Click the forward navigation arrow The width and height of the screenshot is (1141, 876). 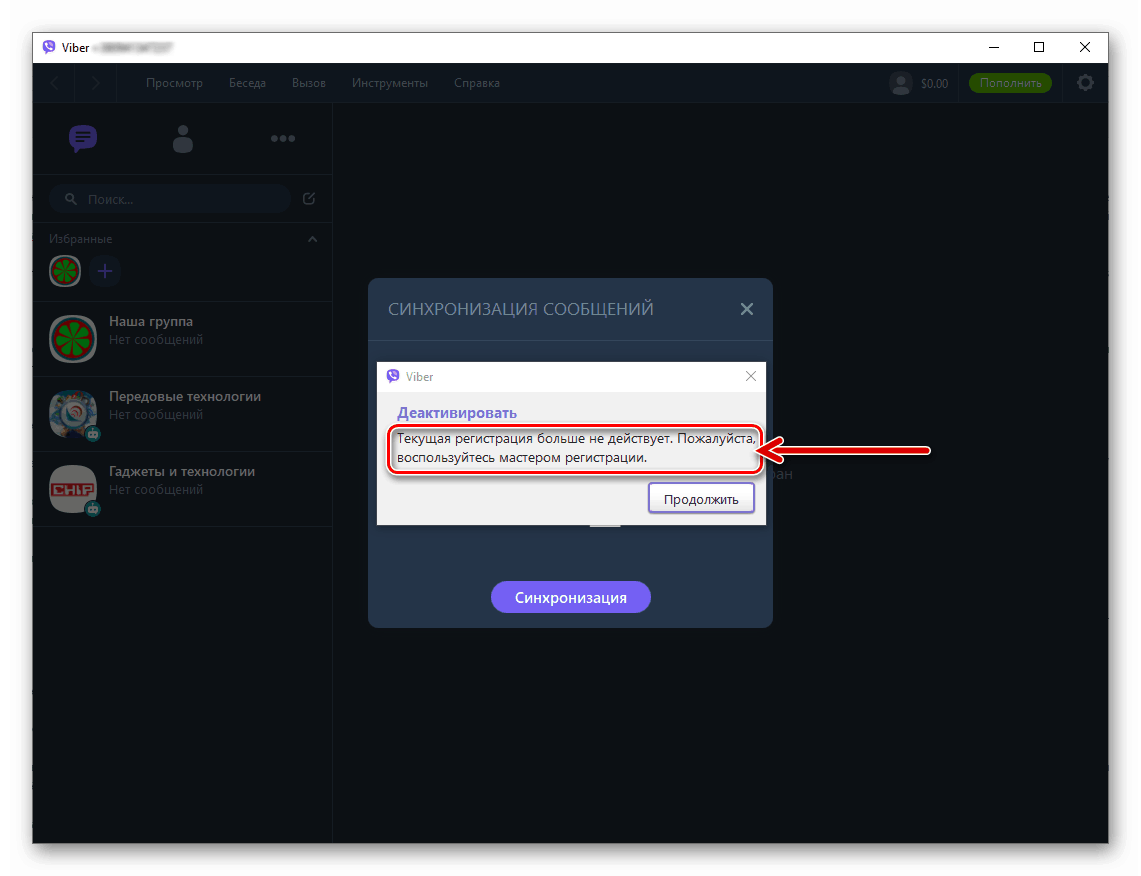tap(96, 83)
